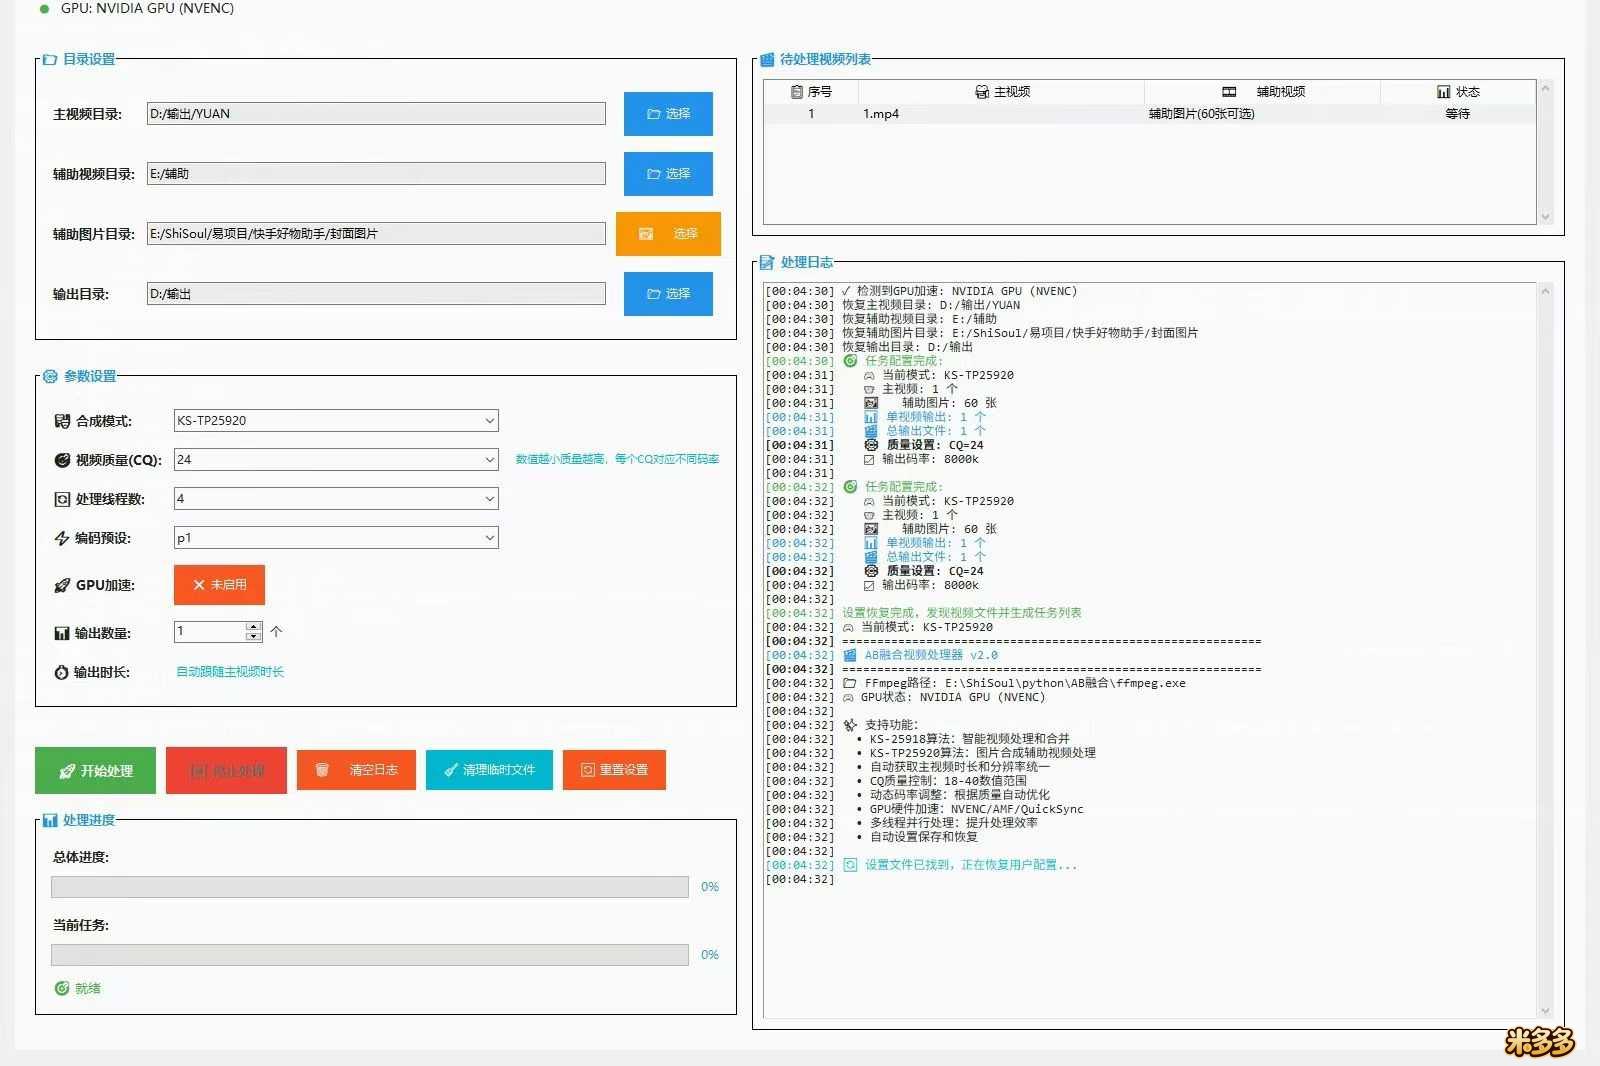Click the 处理日志 panel header icon
Image resolution: width=1600 pixels, height=1066 pixels.
coord(767,263)
